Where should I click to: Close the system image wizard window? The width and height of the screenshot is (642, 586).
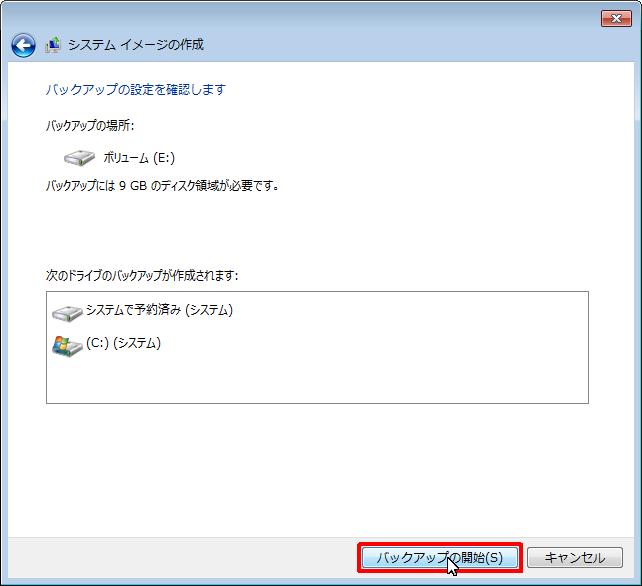point(615,18)
